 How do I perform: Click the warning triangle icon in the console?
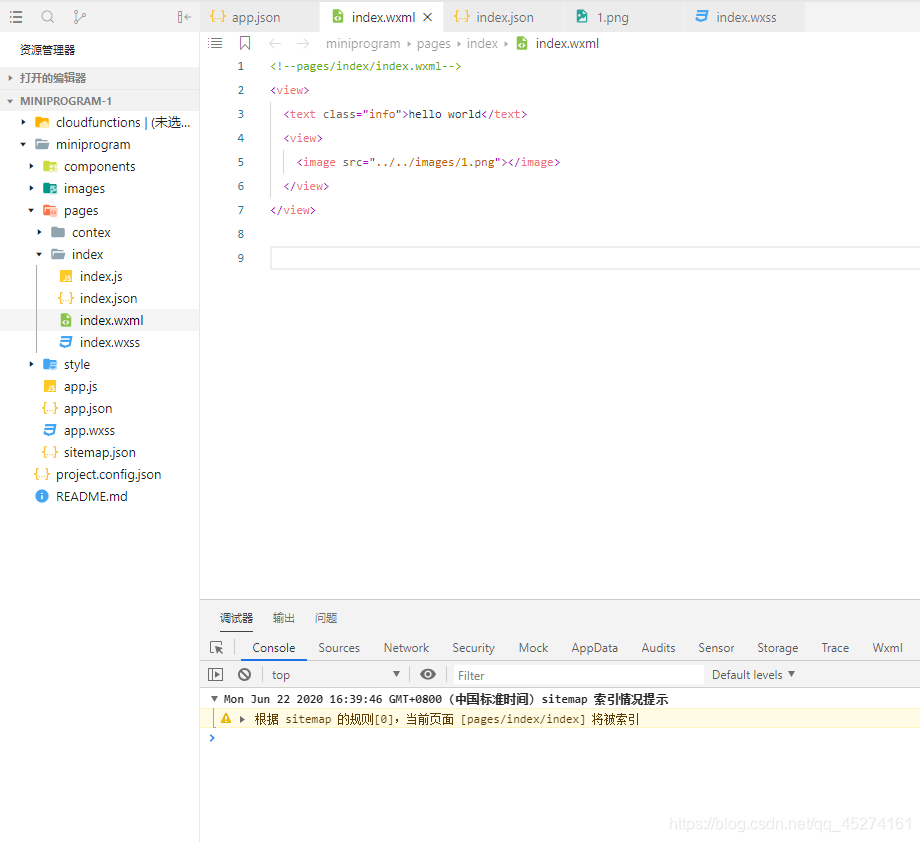point(226,718)
